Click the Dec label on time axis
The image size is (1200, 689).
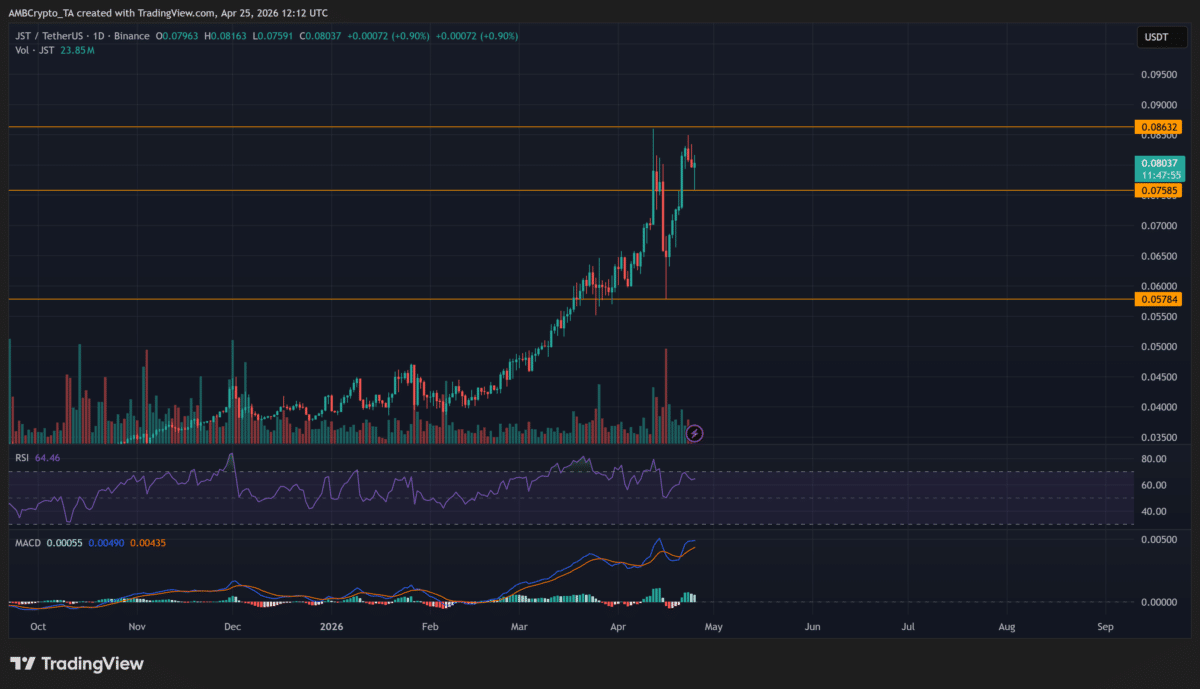coord(232,626)
